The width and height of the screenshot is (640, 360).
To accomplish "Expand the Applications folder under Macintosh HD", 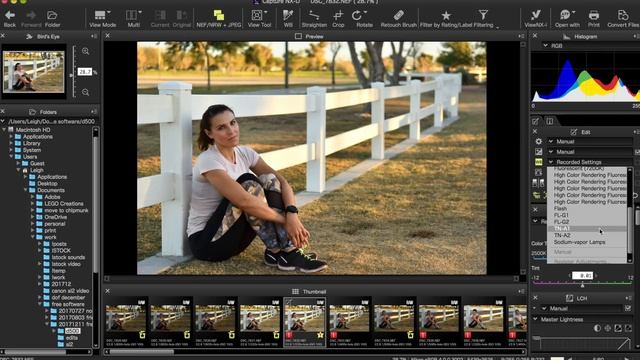I will 11,136.
